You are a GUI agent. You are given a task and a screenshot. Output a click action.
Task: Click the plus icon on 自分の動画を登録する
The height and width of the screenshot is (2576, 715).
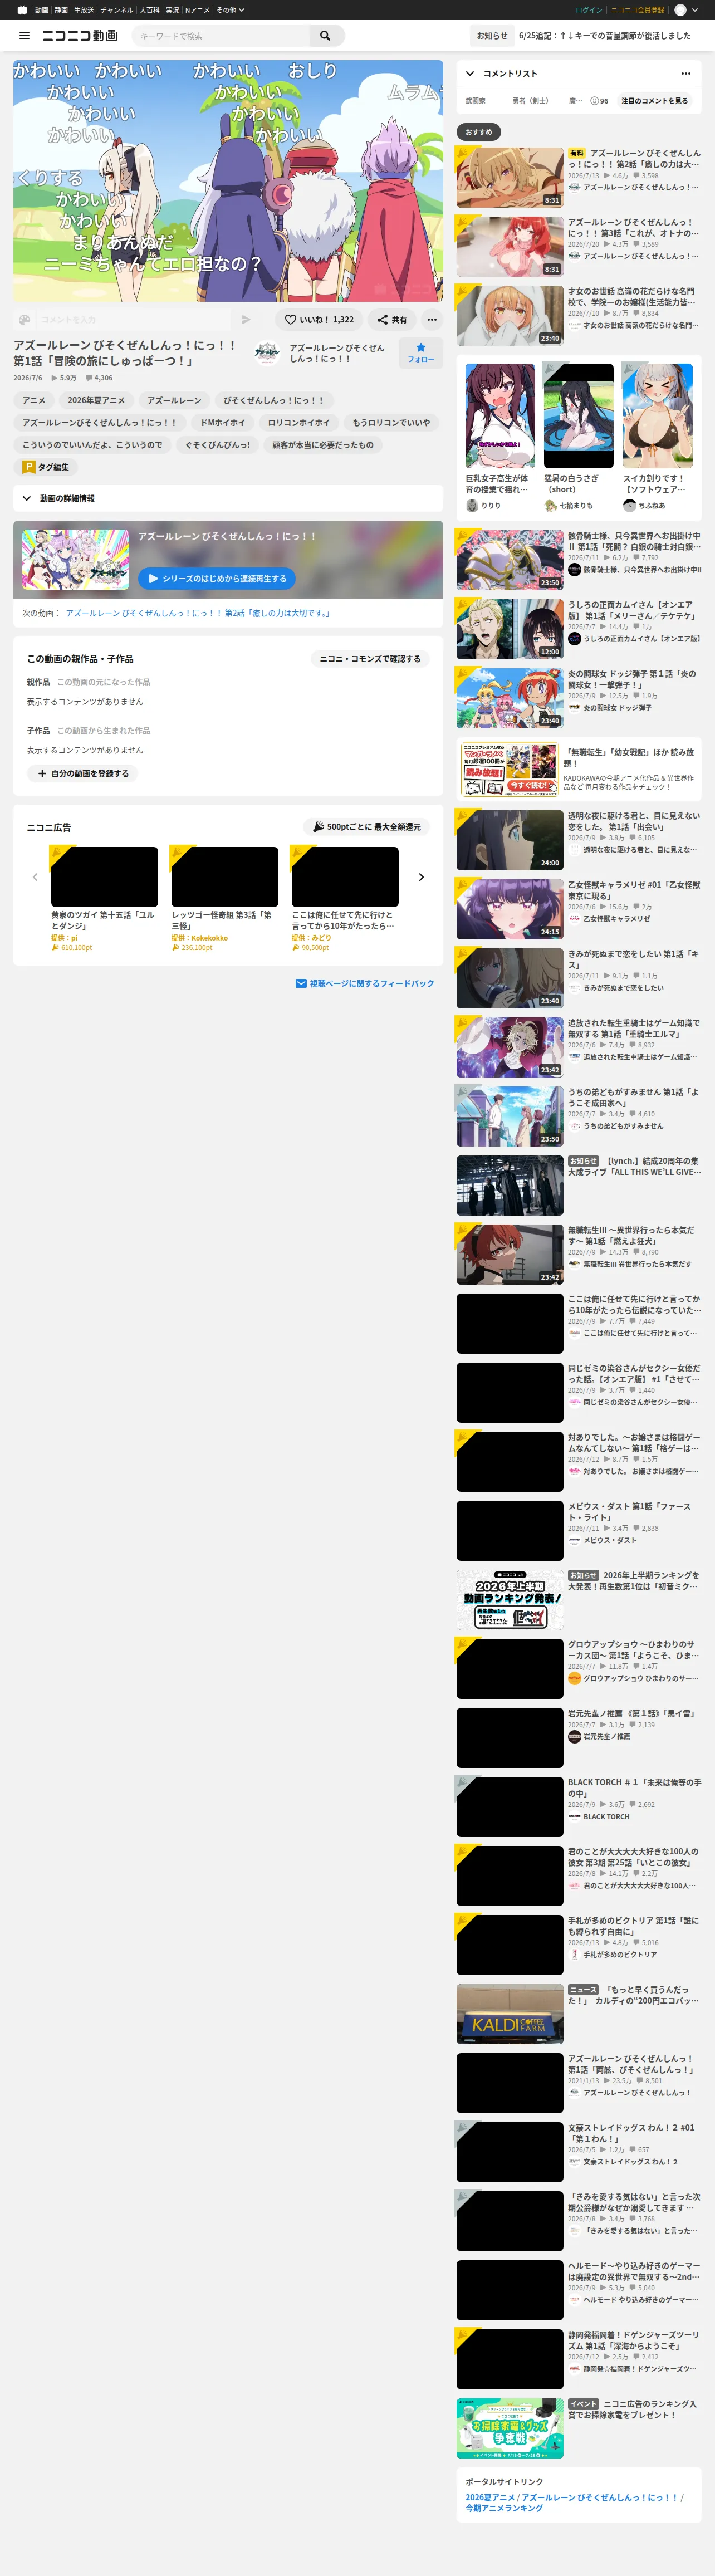pos(42,774)
